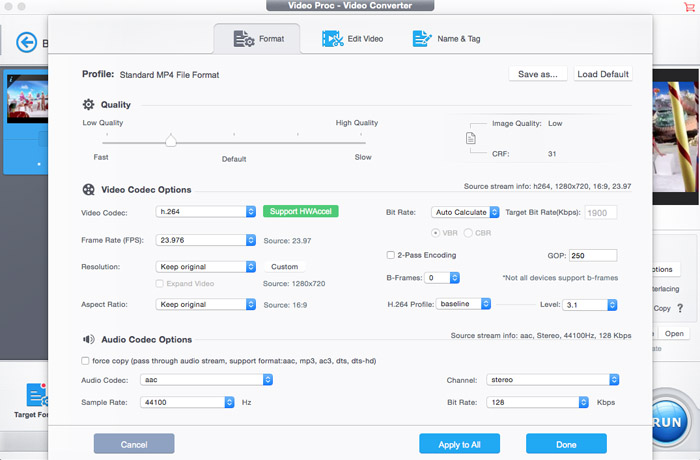Click the Support HWAccel button
Image resolution: width=700 pixels, height=460 pixels.
[300, 211]
